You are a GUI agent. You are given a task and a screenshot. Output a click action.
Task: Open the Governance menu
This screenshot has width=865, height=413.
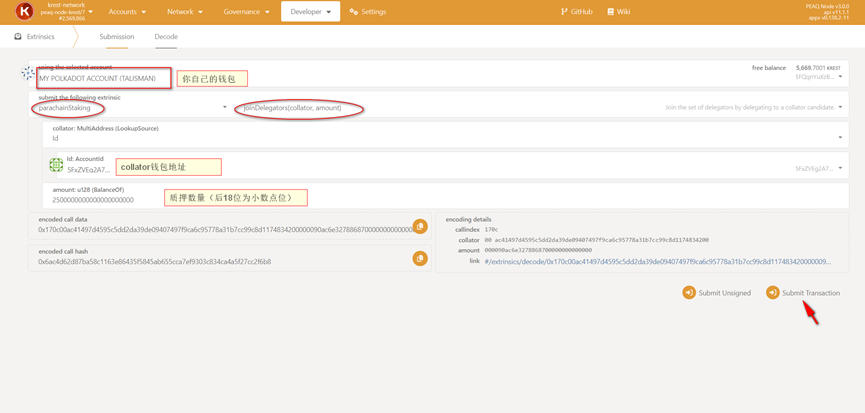pos(247,12)
